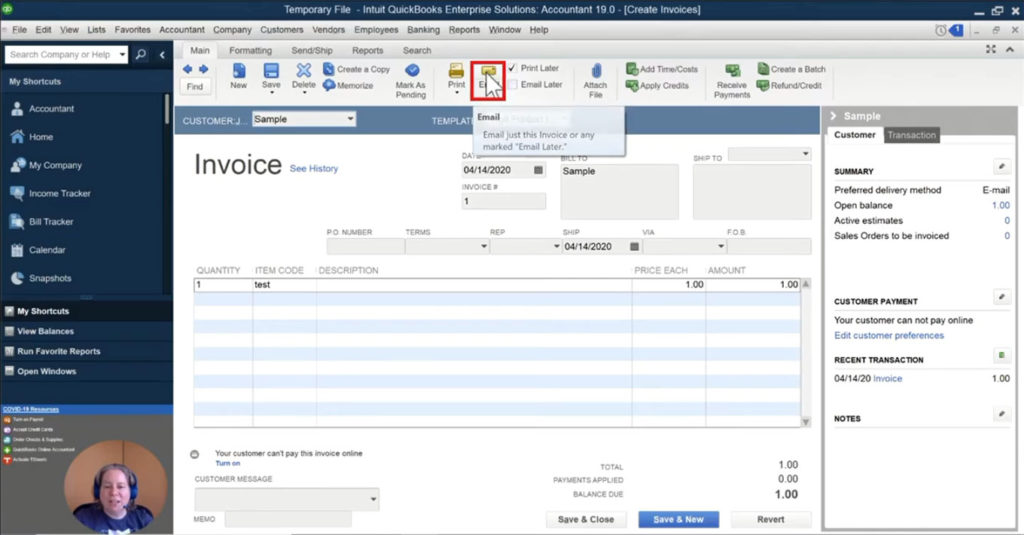1024x535 pixels.
Task: Open the Vendors menu
Action: tap(328, 30)
